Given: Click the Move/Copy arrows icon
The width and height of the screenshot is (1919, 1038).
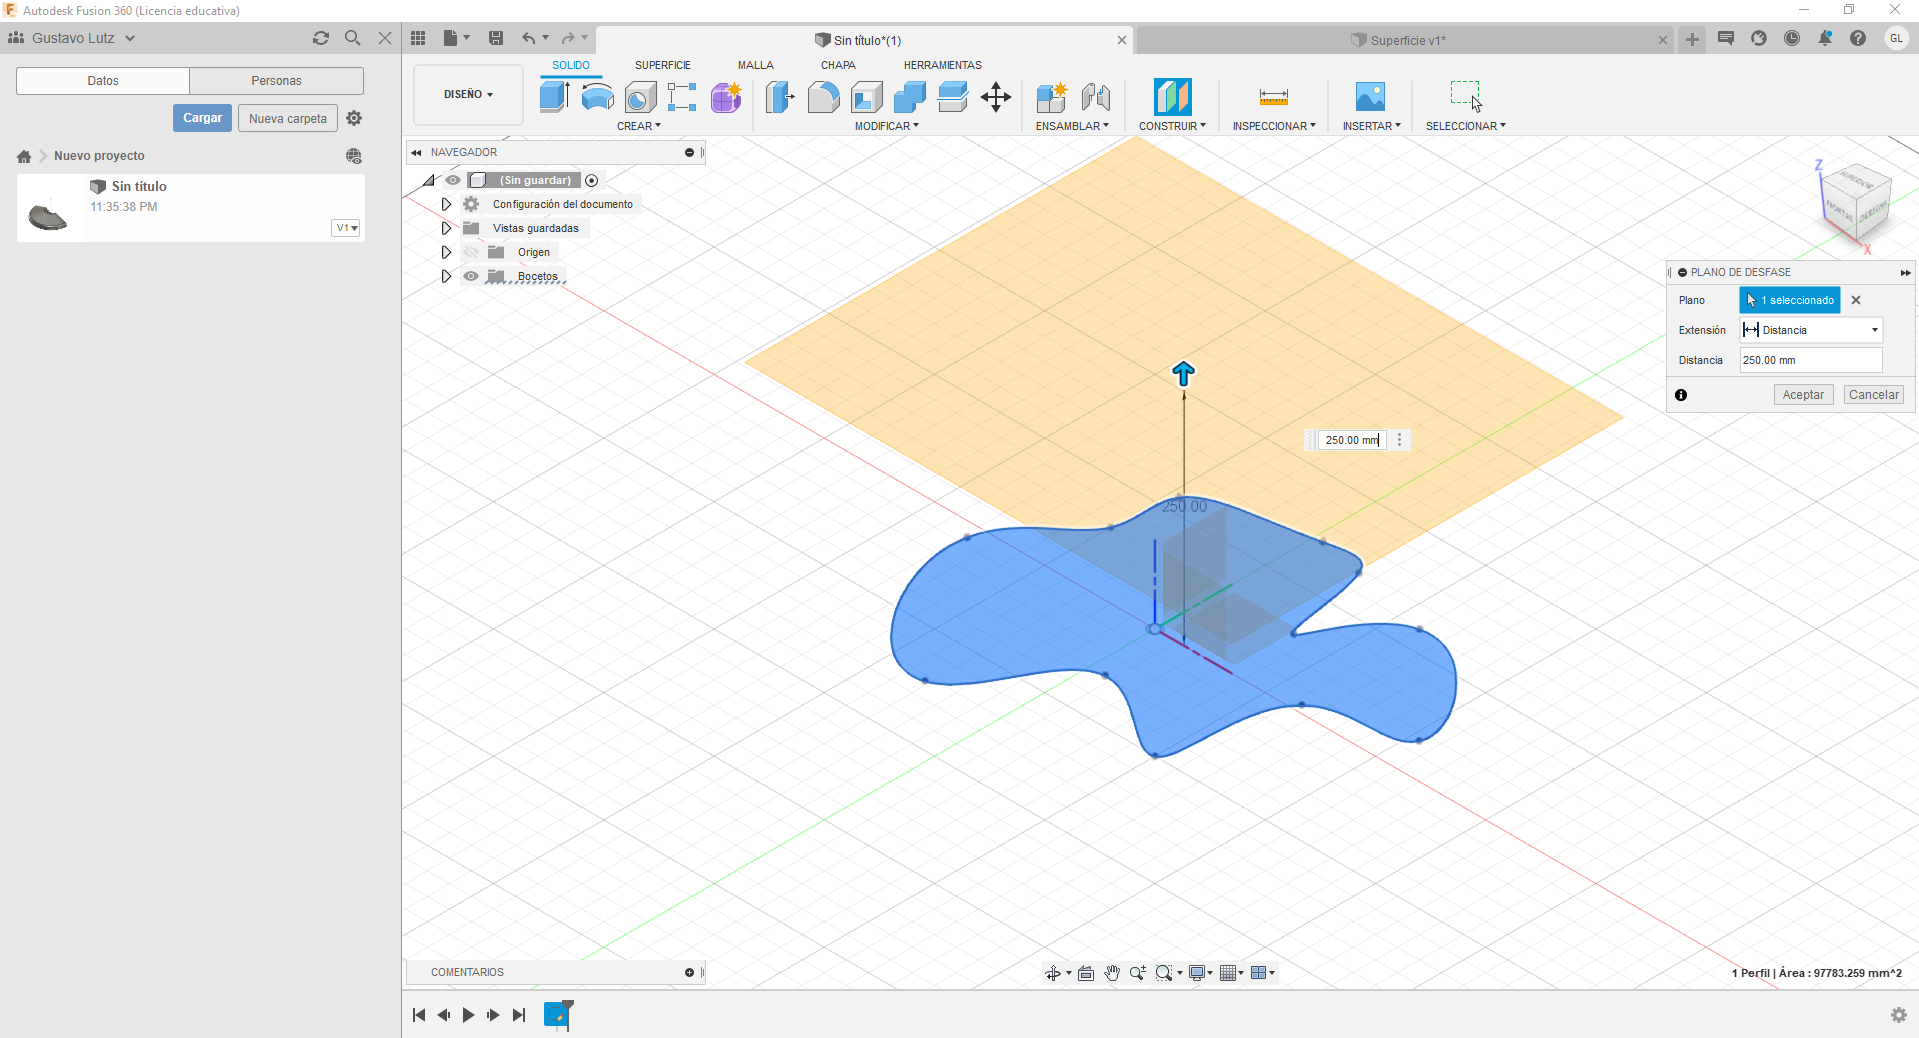Looking at the screenshot, I should click(x=996, y=97).
